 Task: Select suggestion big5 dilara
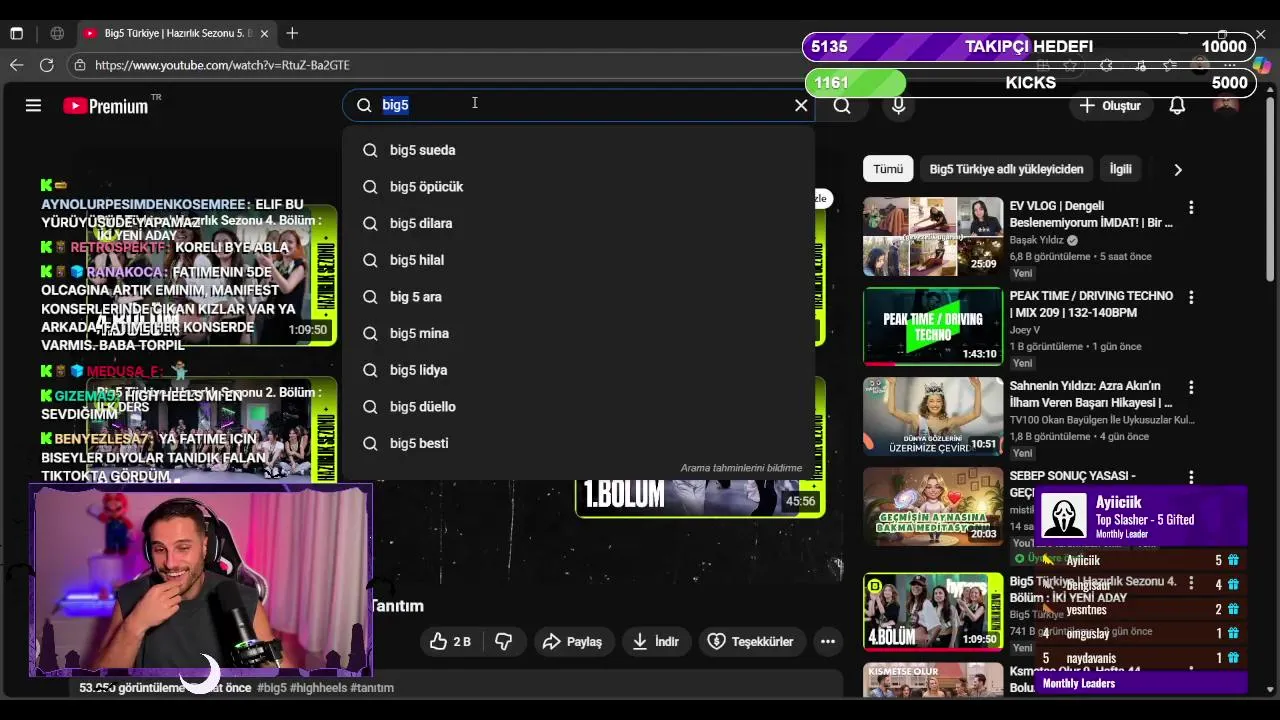coord(578,223)
